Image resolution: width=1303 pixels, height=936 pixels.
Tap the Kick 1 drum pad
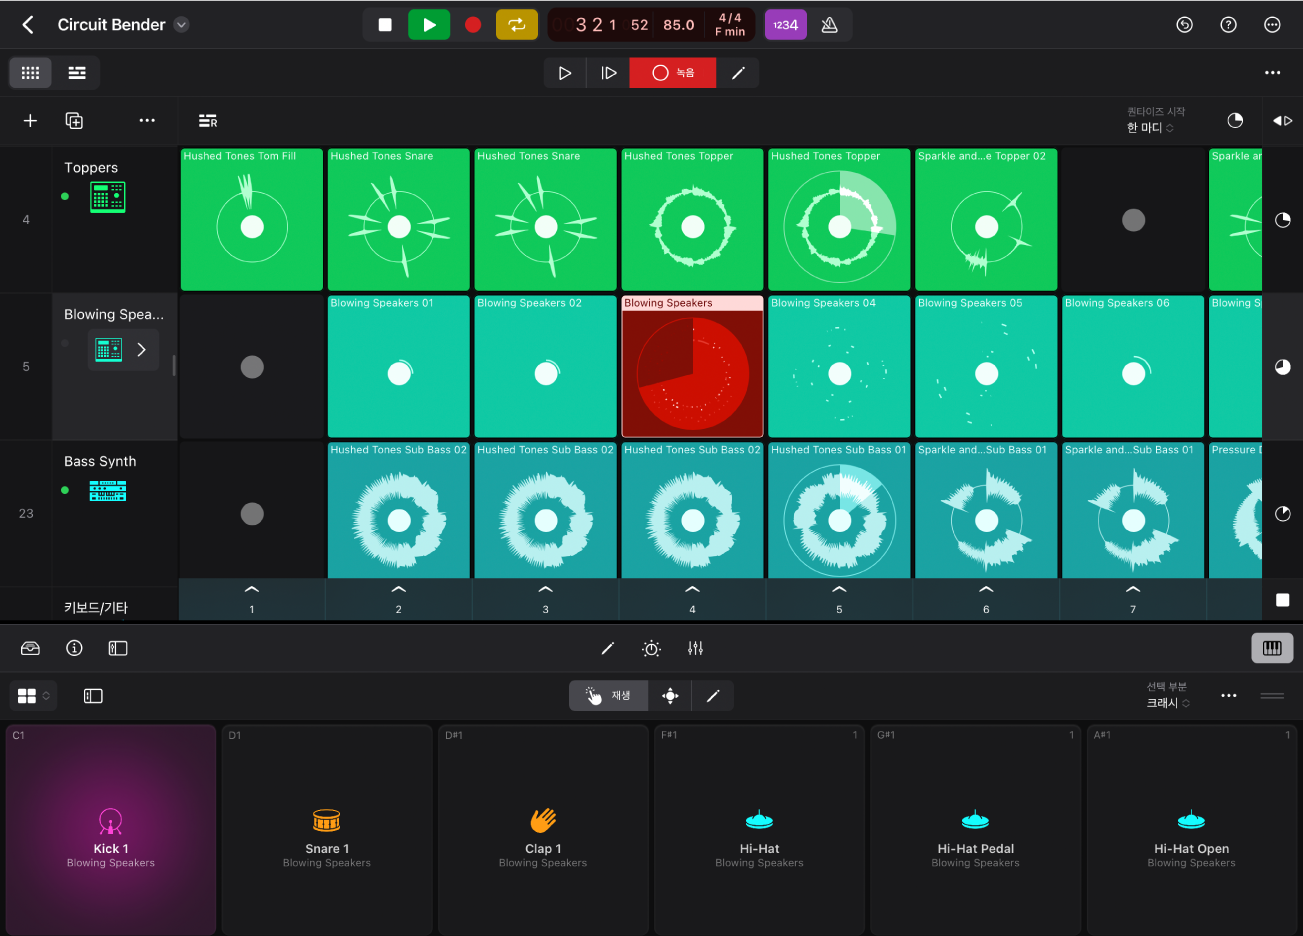click(x=111, y=830)
